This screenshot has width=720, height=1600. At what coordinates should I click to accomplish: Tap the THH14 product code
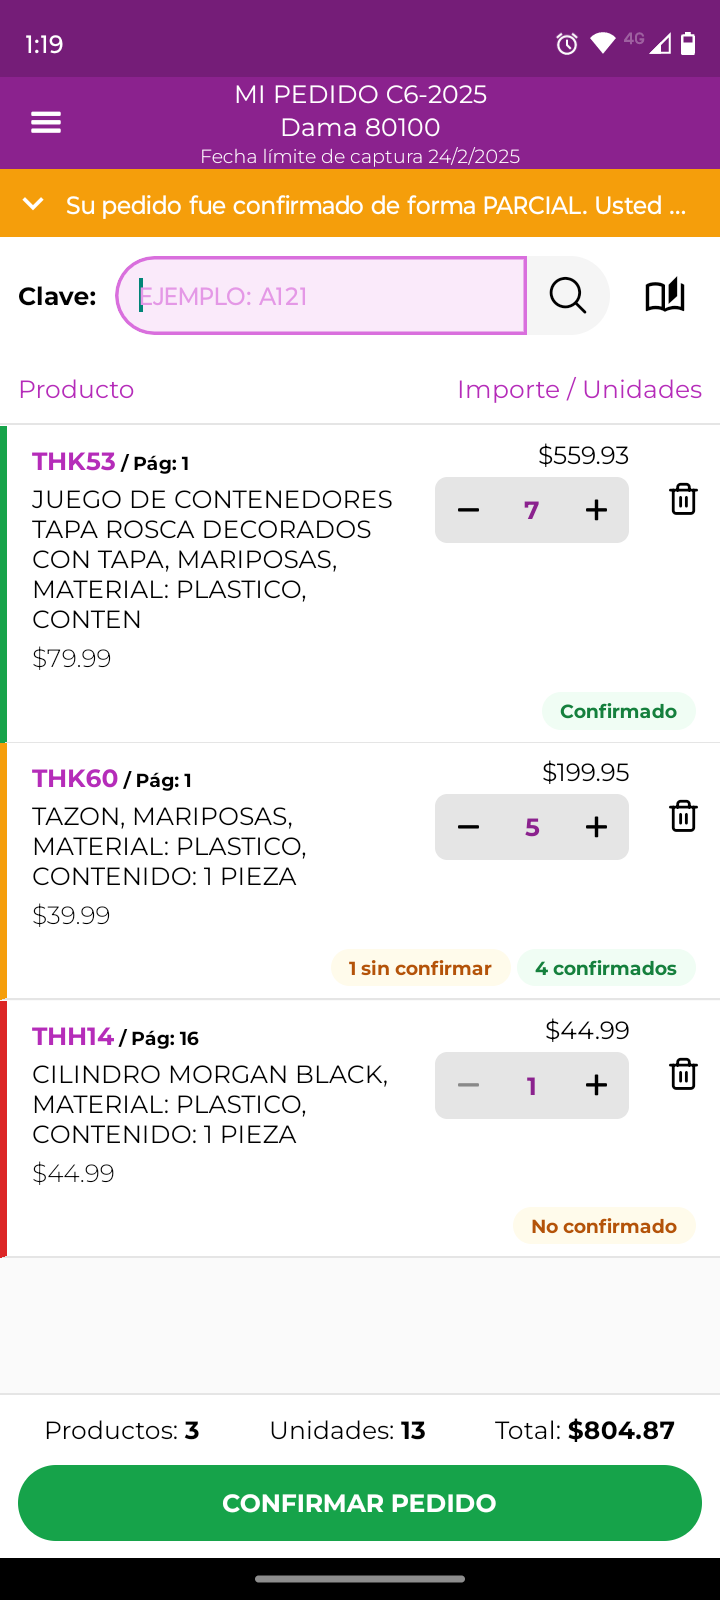73,1036
